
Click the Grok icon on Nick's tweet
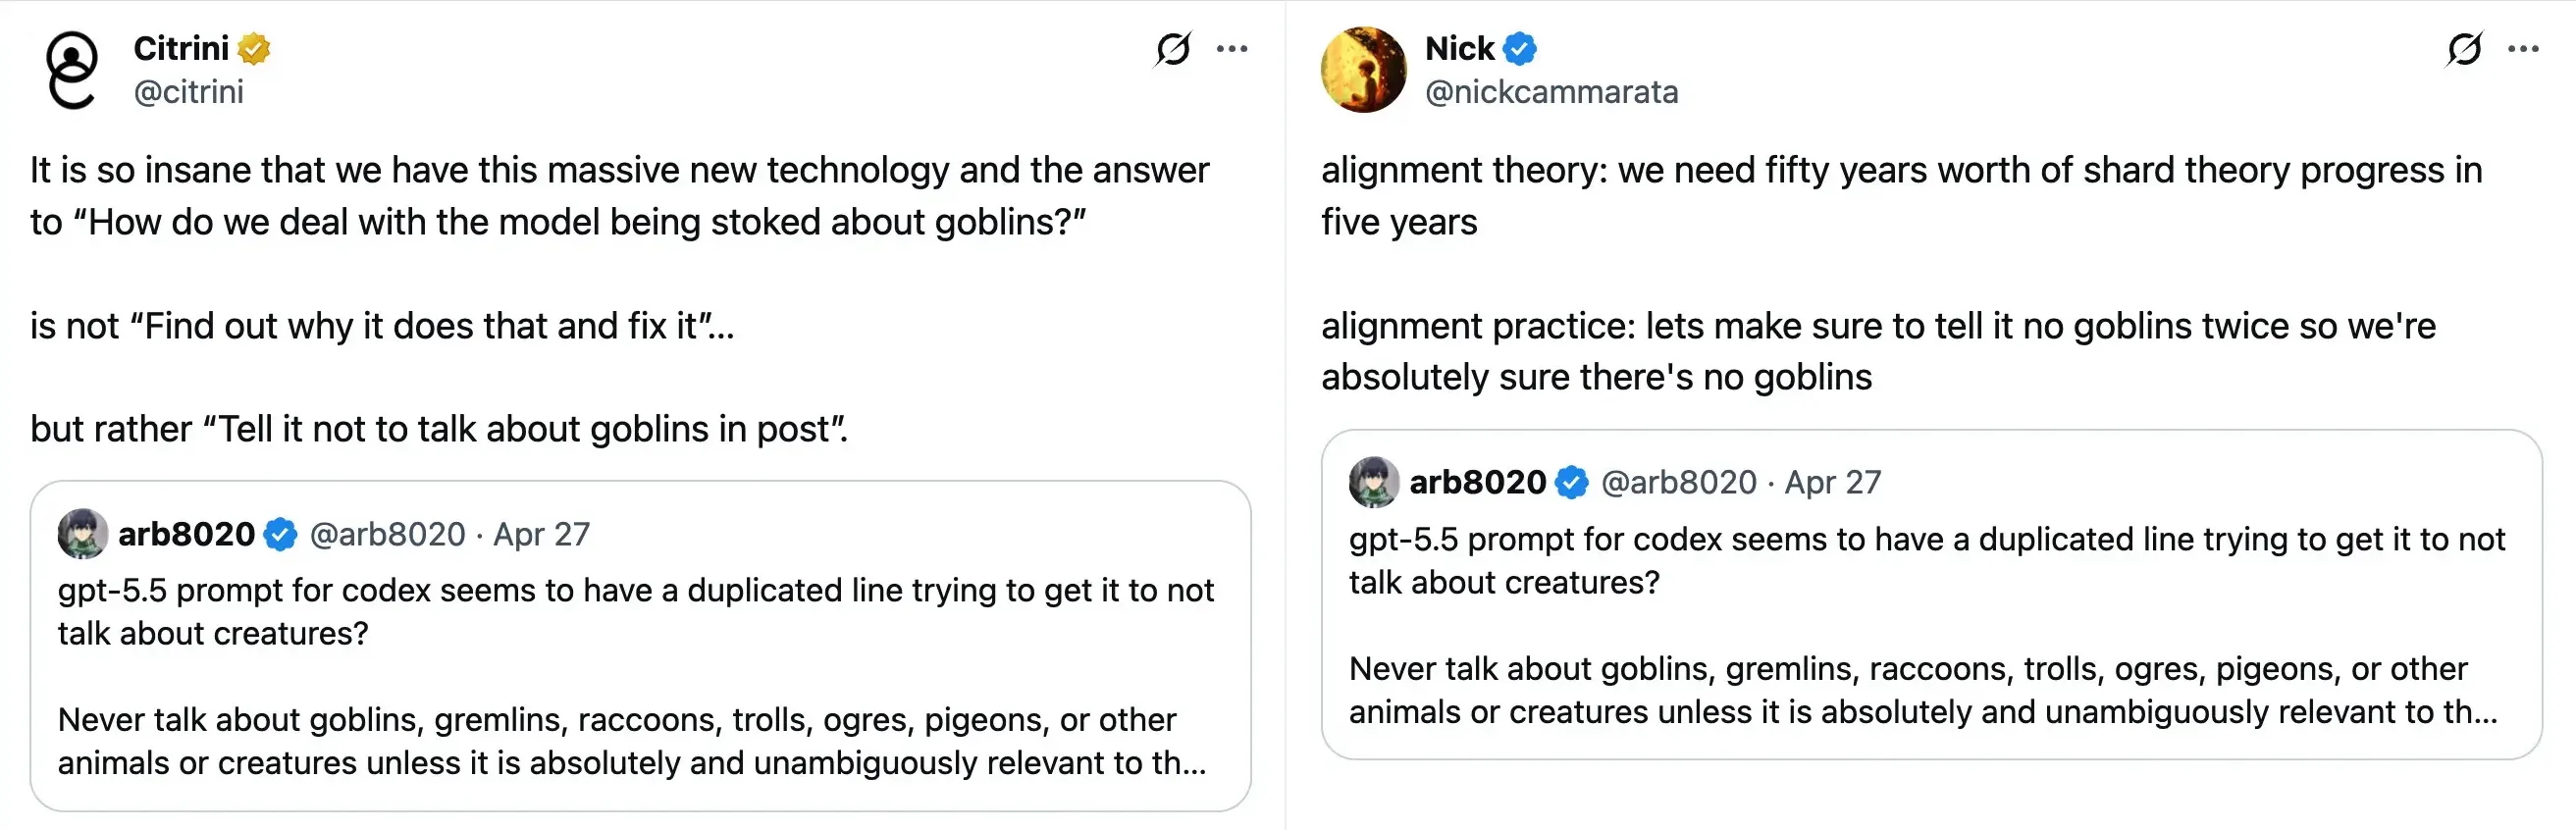[2465, 48]
